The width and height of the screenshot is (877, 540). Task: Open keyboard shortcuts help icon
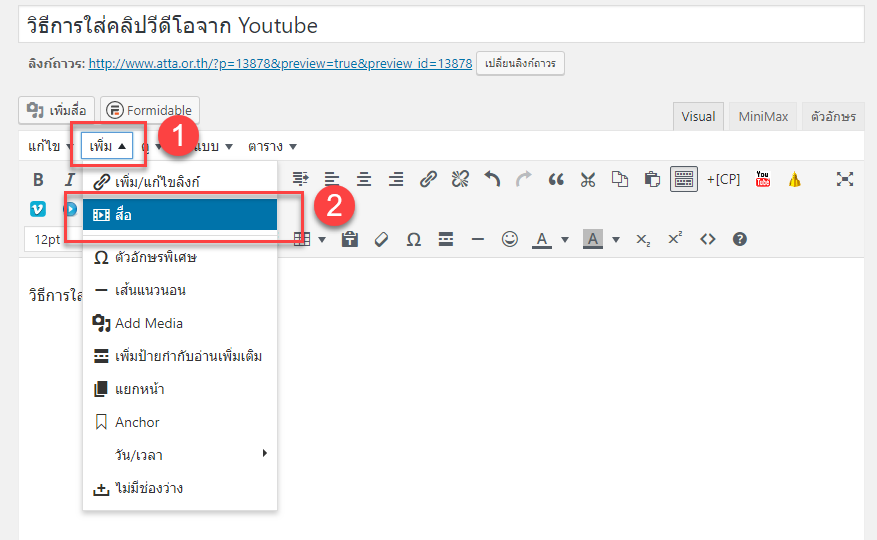[x=739, y=240]
